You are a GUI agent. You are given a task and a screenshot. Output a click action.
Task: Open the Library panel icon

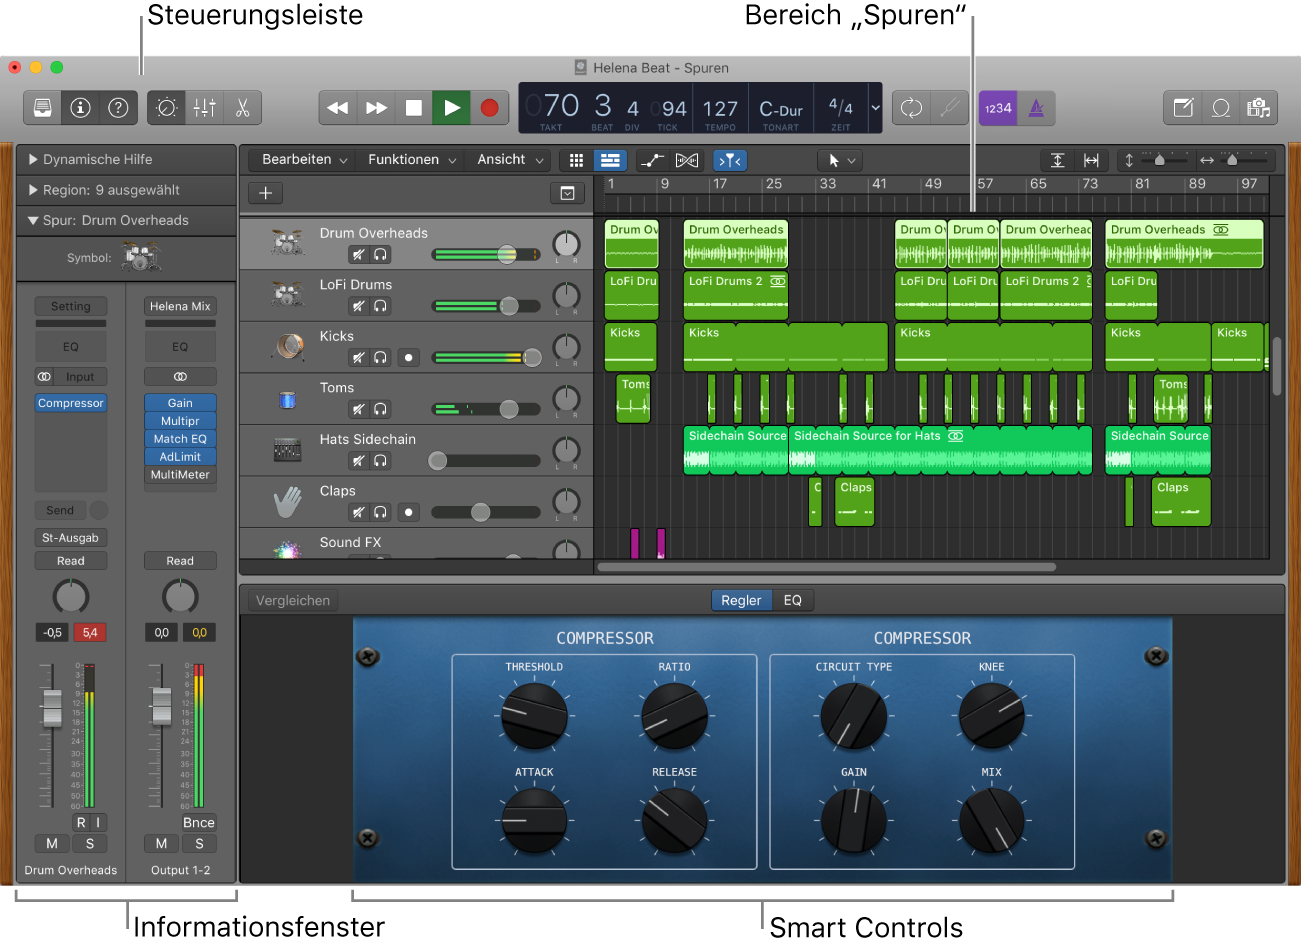(41, 107)
